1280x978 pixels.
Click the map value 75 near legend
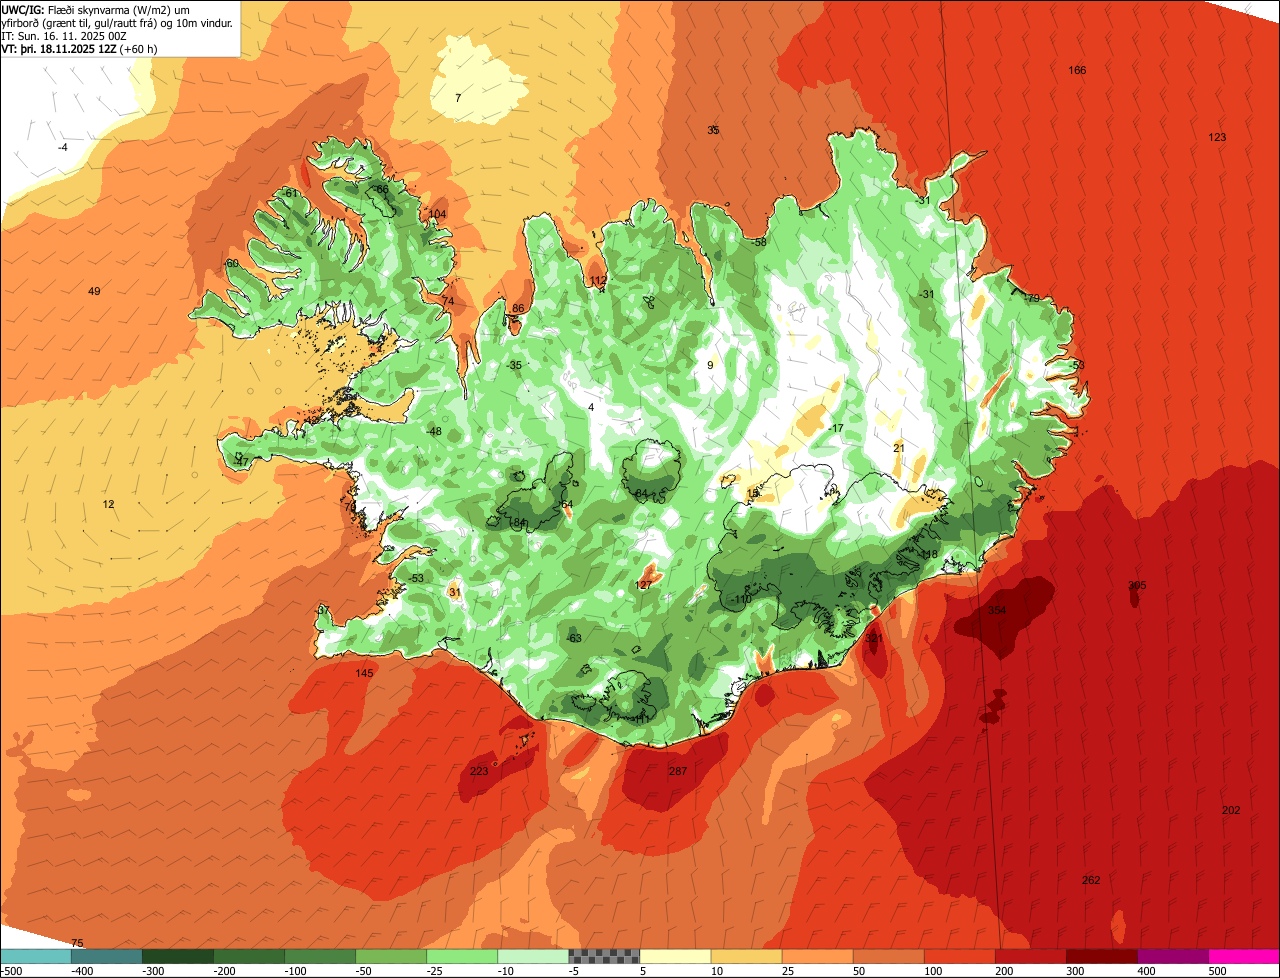tap(78, 943)
